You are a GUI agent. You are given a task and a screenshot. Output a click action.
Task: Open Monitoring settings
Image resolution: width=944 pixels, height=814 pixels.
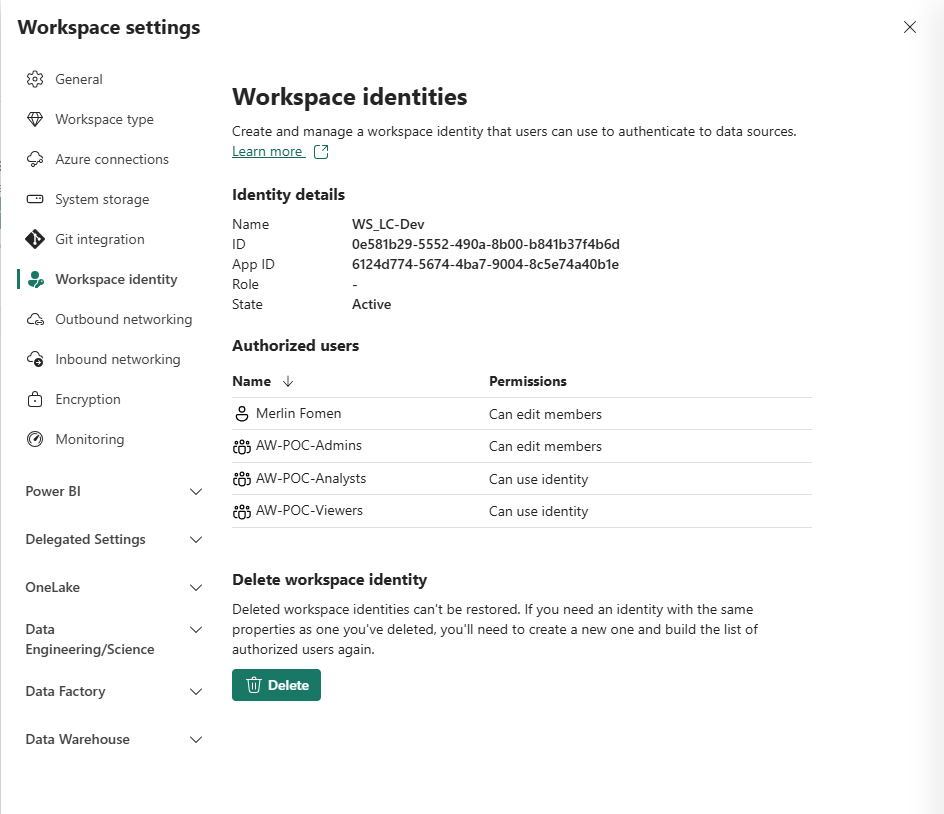pyautogui.click(x=90, y=439)
